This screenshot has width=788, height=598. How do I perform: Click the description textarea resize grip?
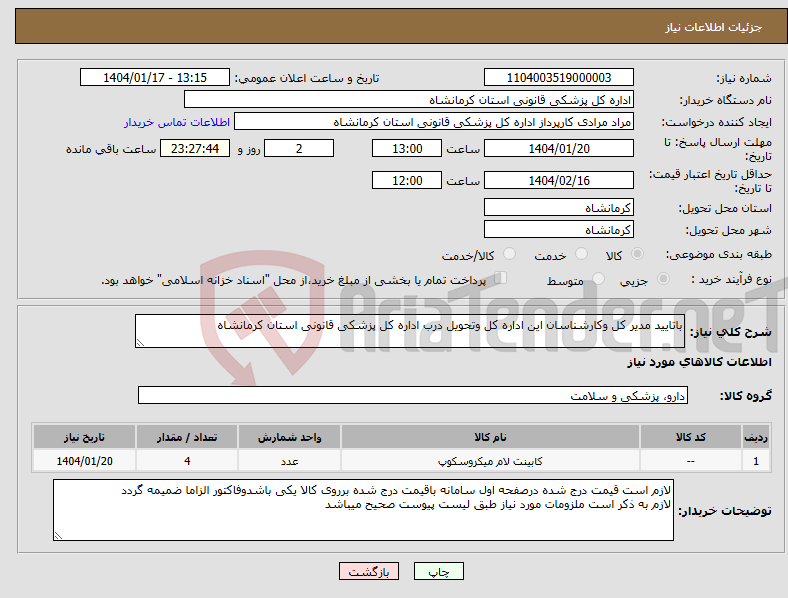pyautogui.click(x=140, y=343)
